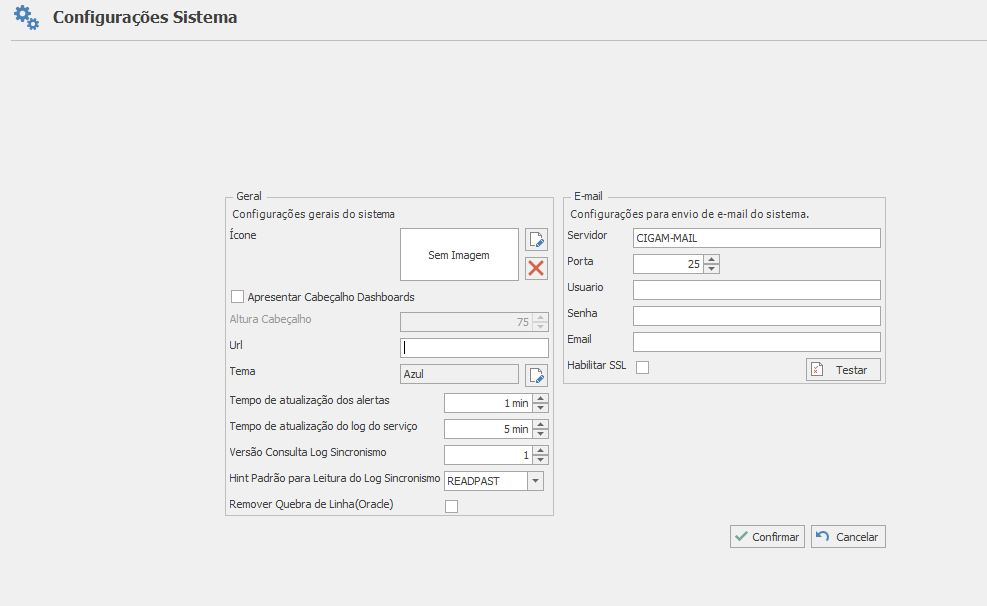Viewport: 987px width, 606px height.
Task: Decrease the alert refresh time
Action: [541, 407]
